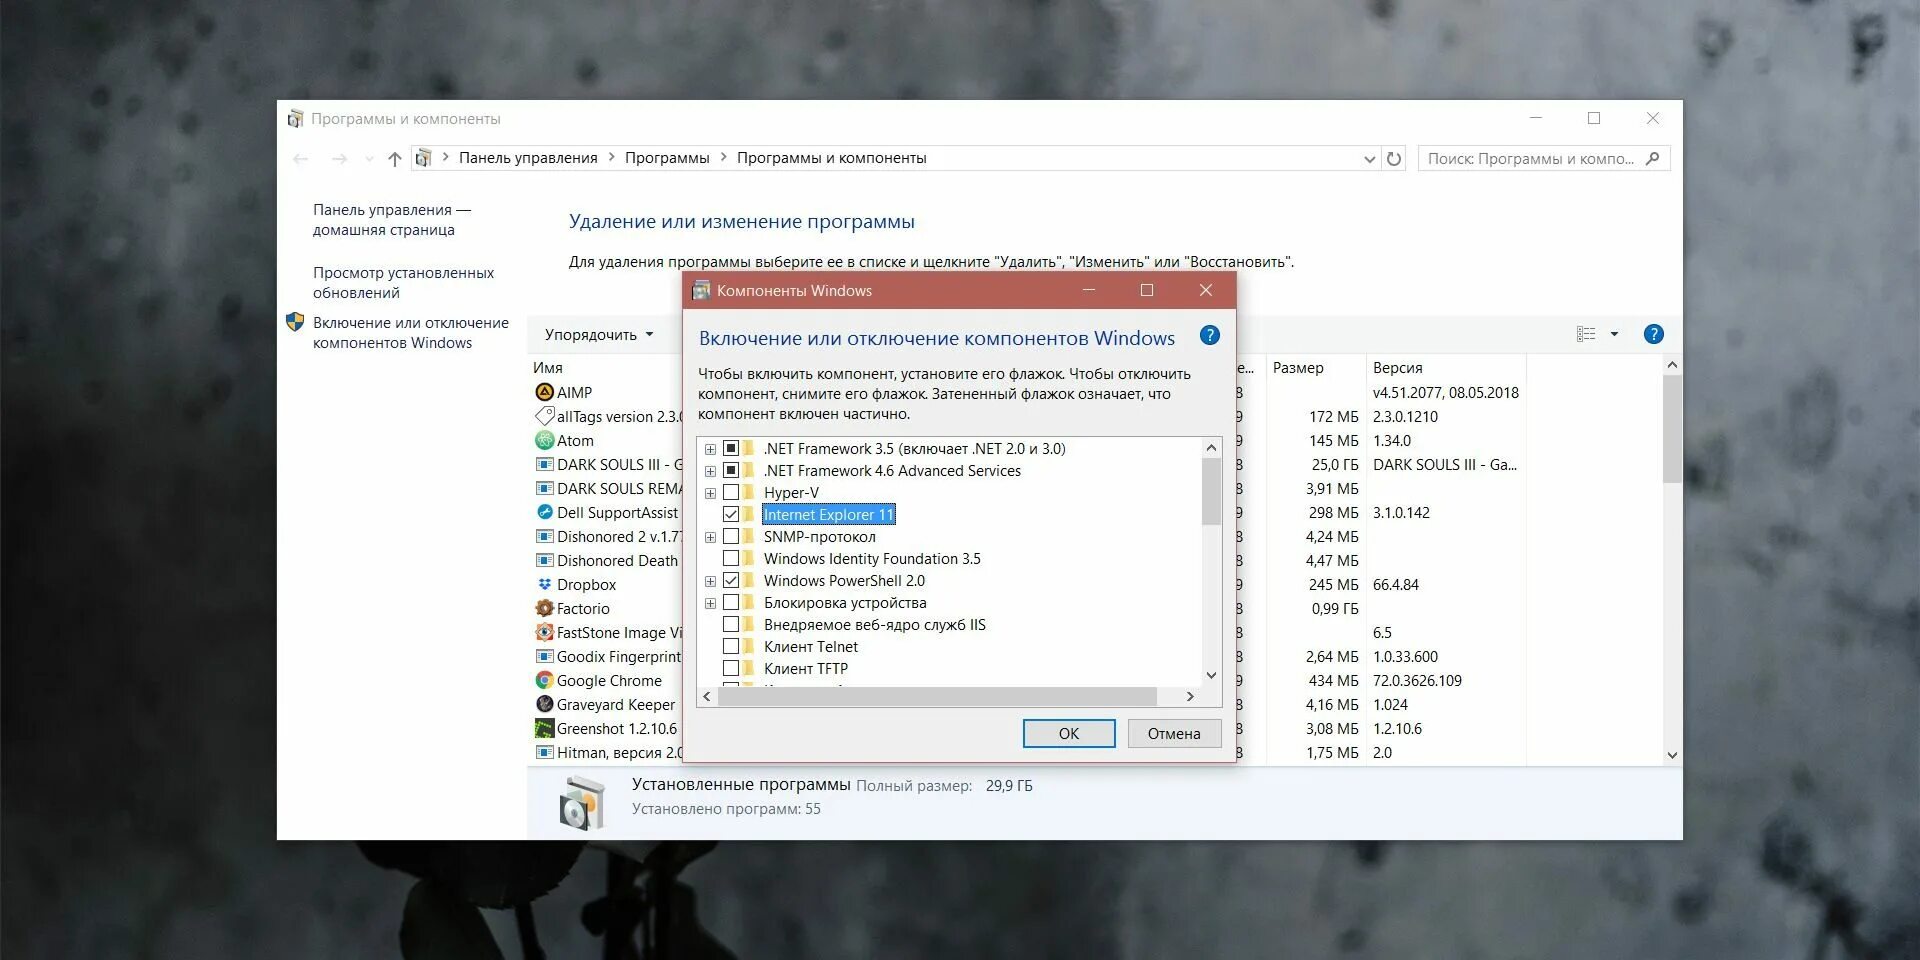
Task: Open the Упорядочить dropdown menu
Action: coord(599,334)
